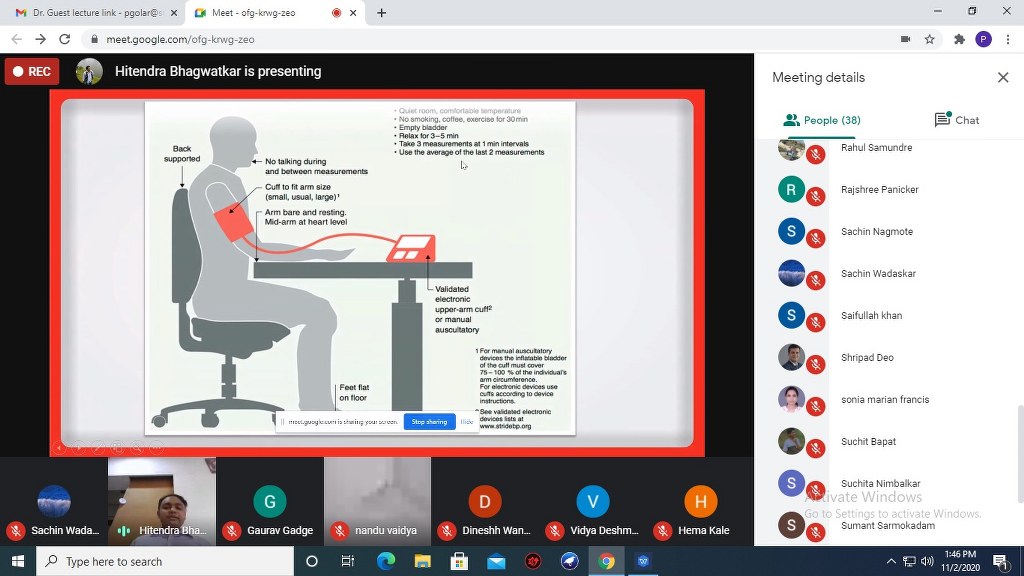This screenshot has height=576, width=1024.
Task: Open Chrome three-dot menu
Action: 1008,39
